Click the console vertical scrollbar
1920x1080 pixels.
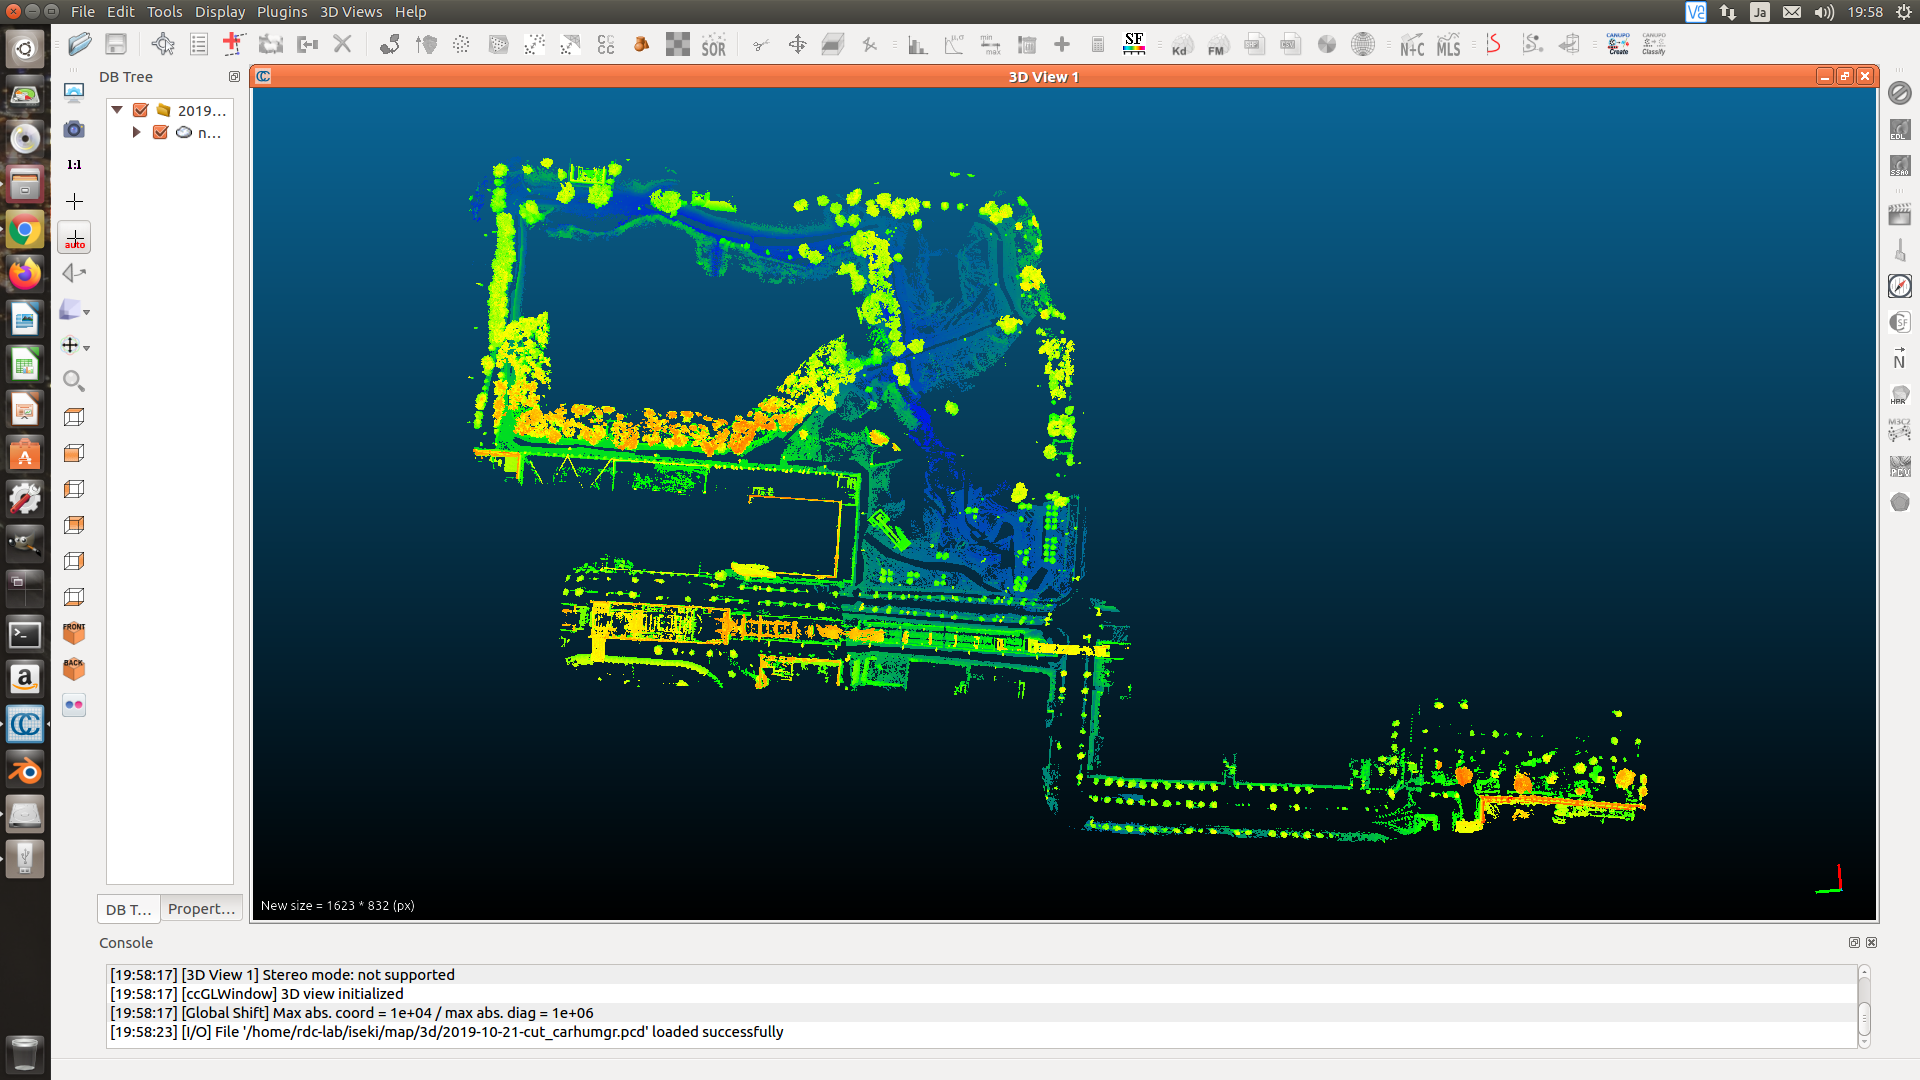click(1864, 1017)
